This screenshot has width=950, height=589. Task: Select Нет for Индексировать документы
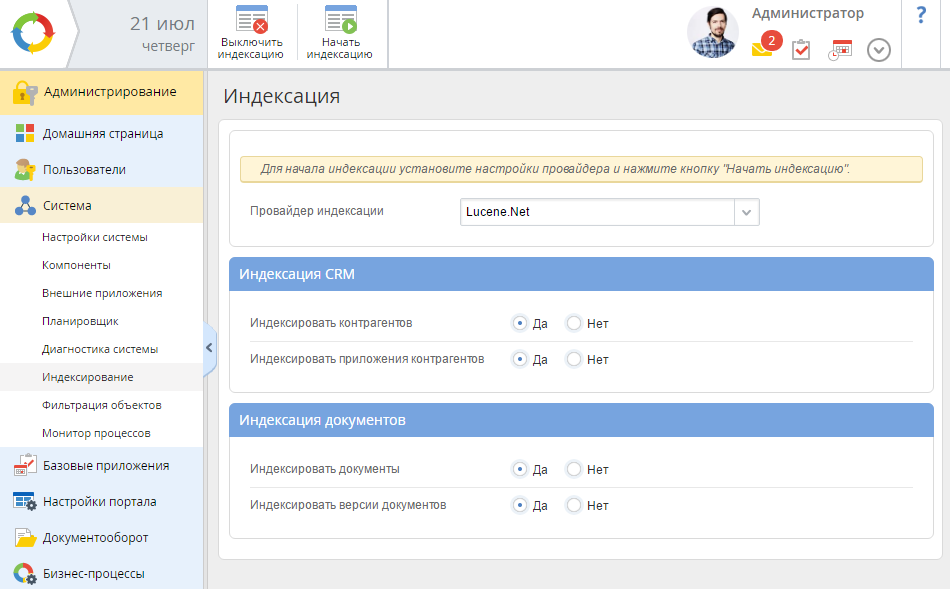pyautogui.click(x=574, y=469)
